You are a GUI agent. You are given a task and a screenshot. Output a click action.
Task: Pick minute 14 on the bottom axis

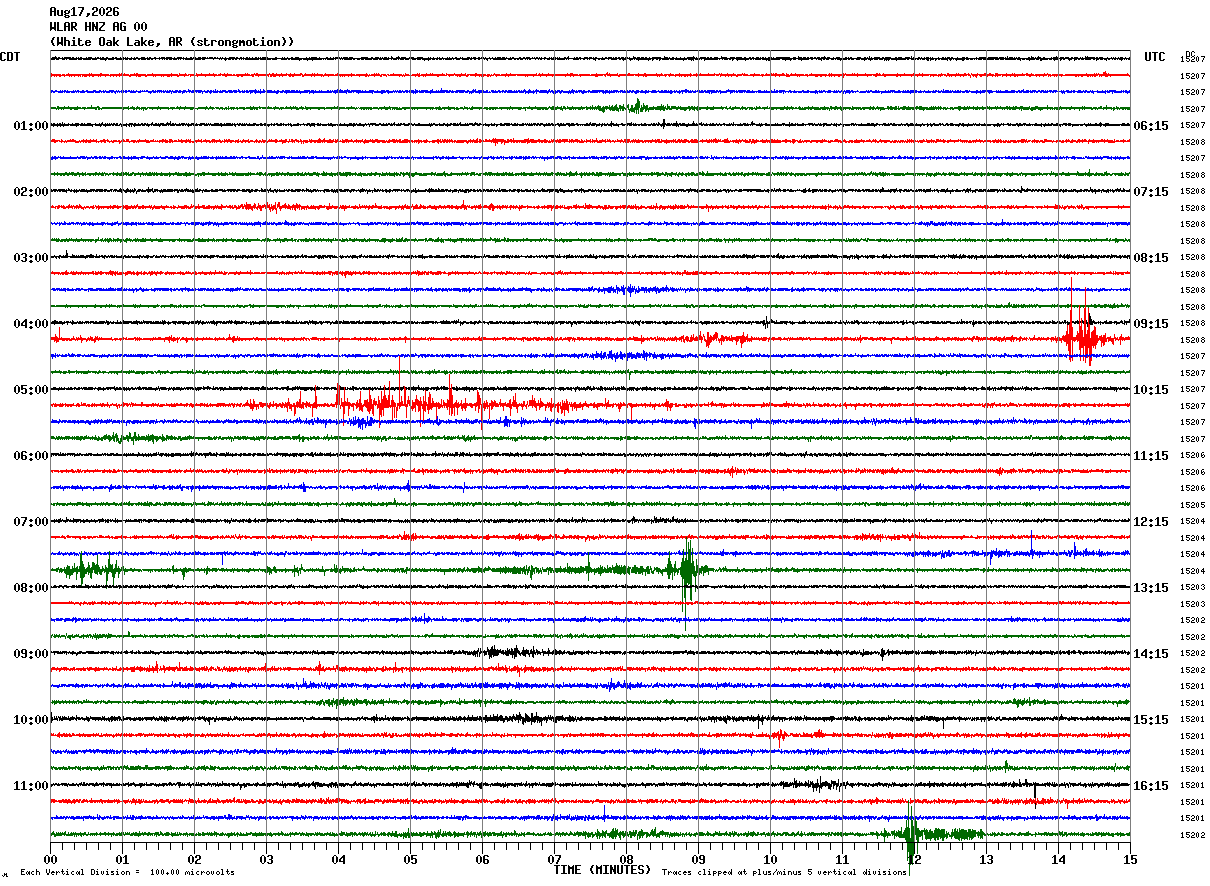(1058, 859)
